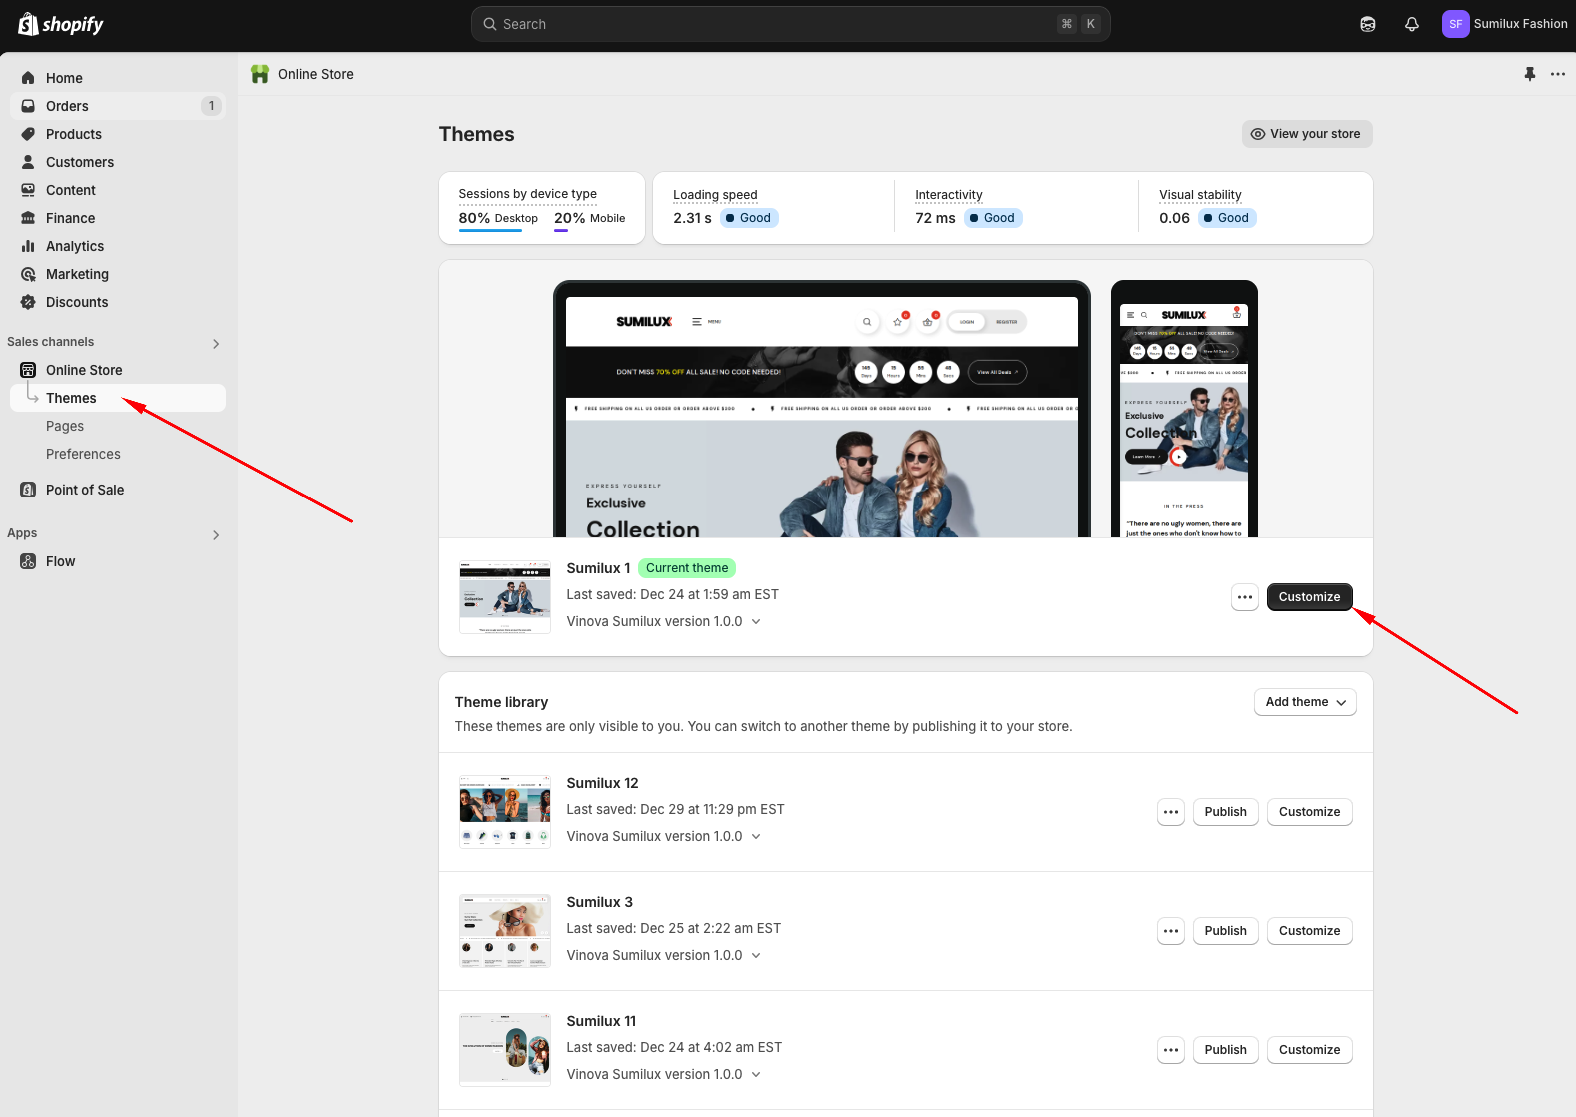Click the Online Store sidebar icon
This screenshot has width=1576, height=1117.
28,370
